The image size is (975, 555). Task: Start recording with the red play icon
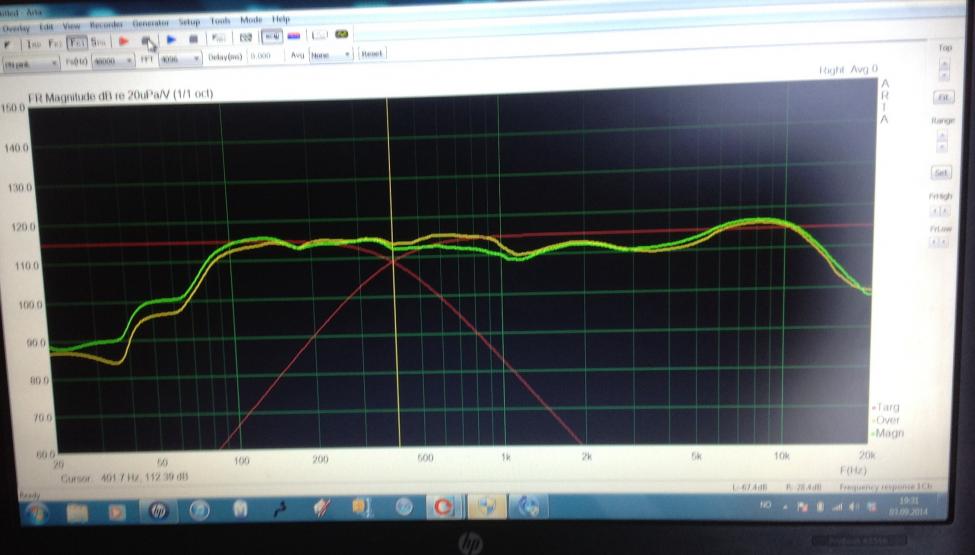point(123,41)
